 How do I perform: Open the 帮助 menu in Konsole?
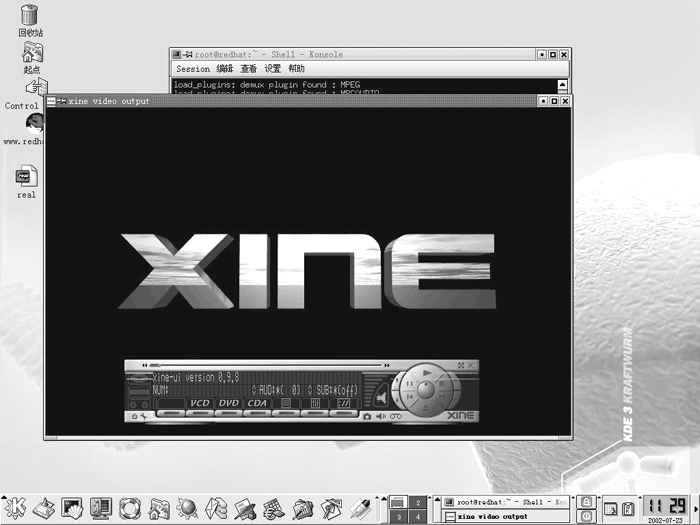[296, 69]
